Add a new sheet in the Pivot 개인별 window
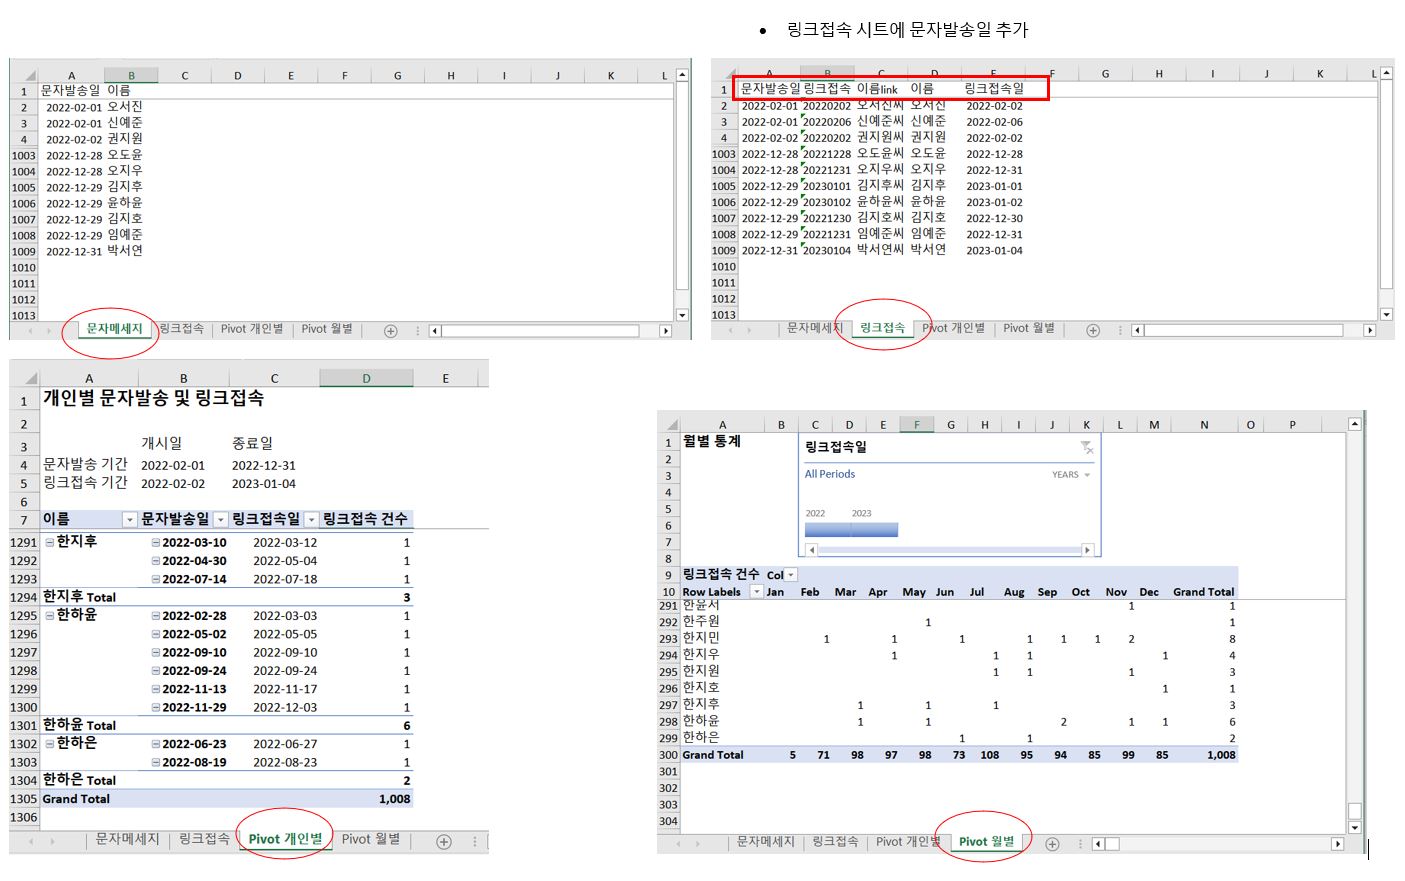The width and height of the screenshot is (1405, 881). 444,842
